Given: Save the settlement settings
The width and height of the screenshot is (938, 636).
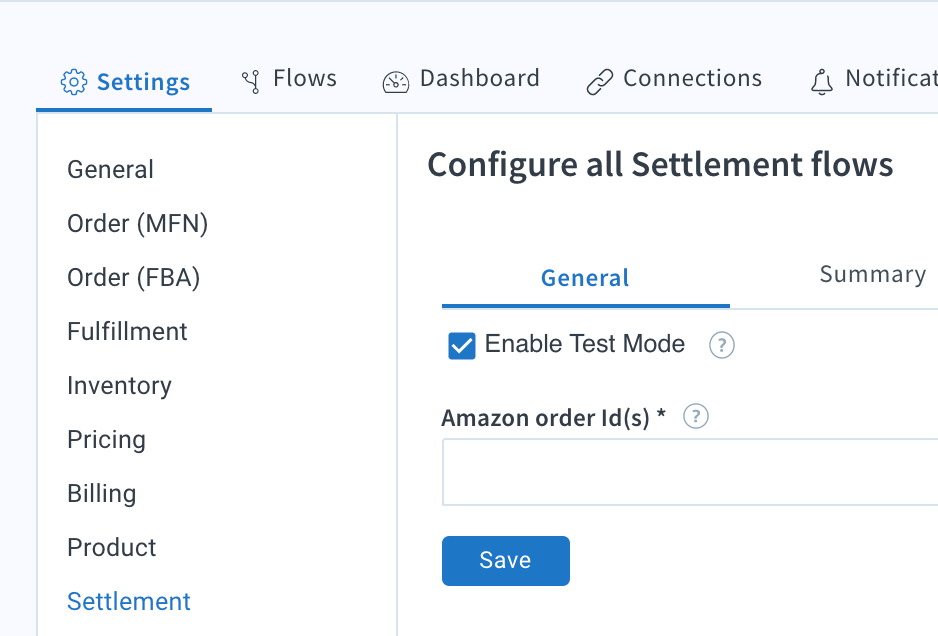Looking at the screenshot, I should point(505,561).
